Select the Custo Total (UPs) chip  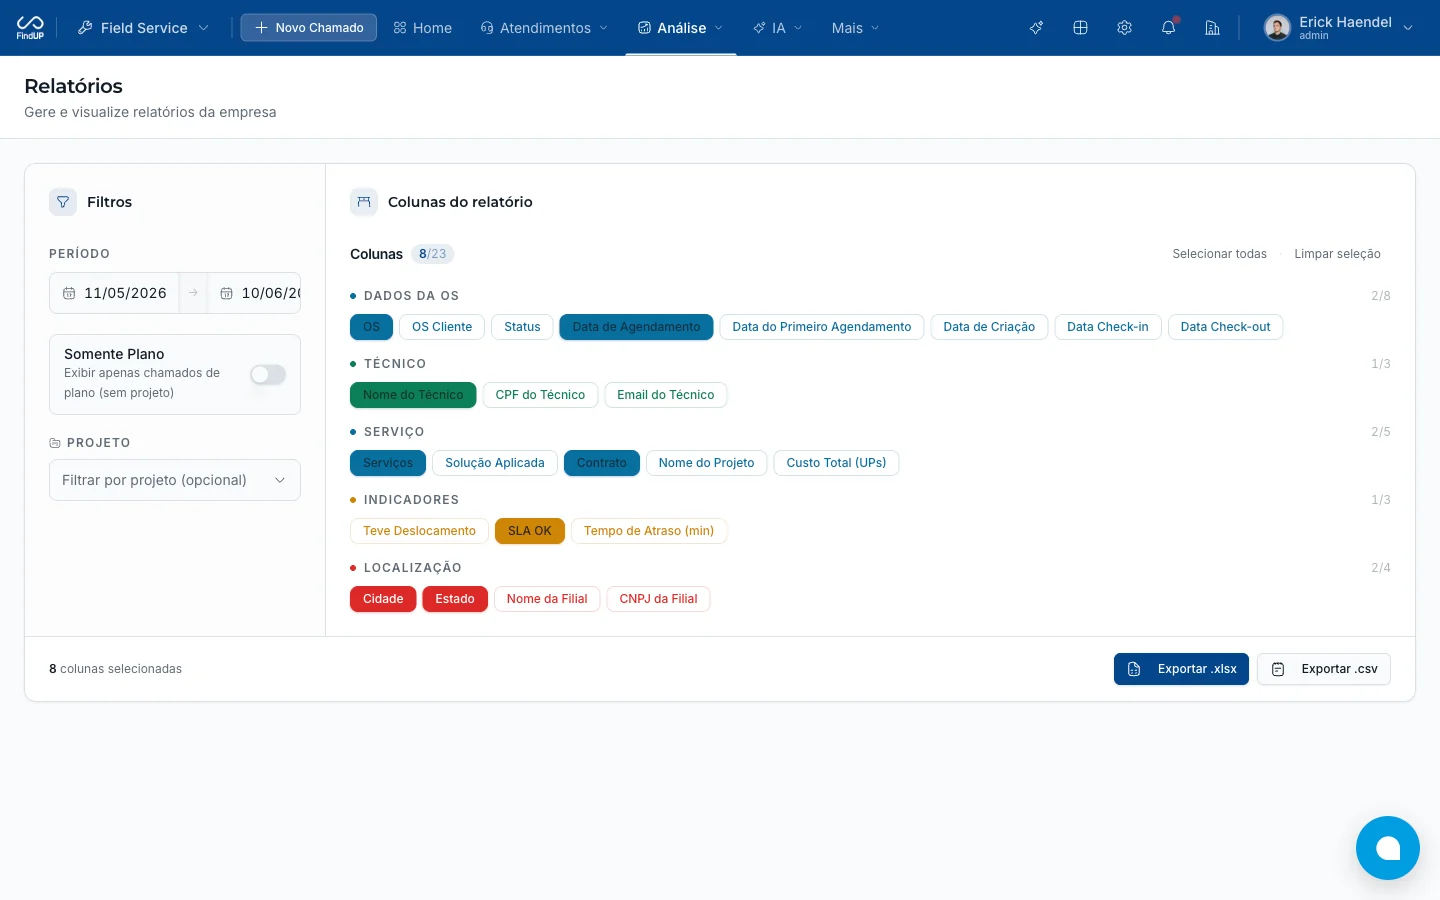click(836, 463)
